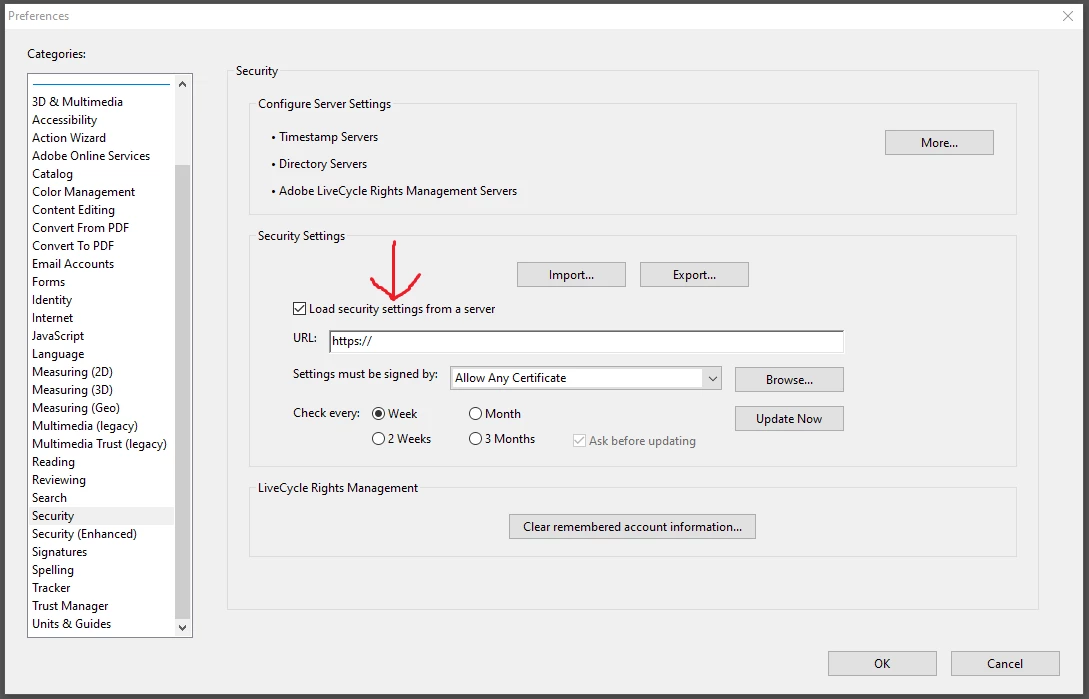Image resolution: width=1089 pixels, height=699 pixels.
Task: Select Email Accounts category
Action: [73, 264]
